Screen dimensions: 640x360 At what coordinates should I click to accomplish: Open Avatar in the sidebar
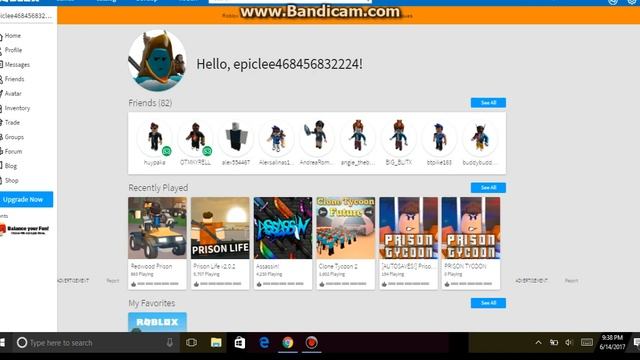tap(13, 93)
